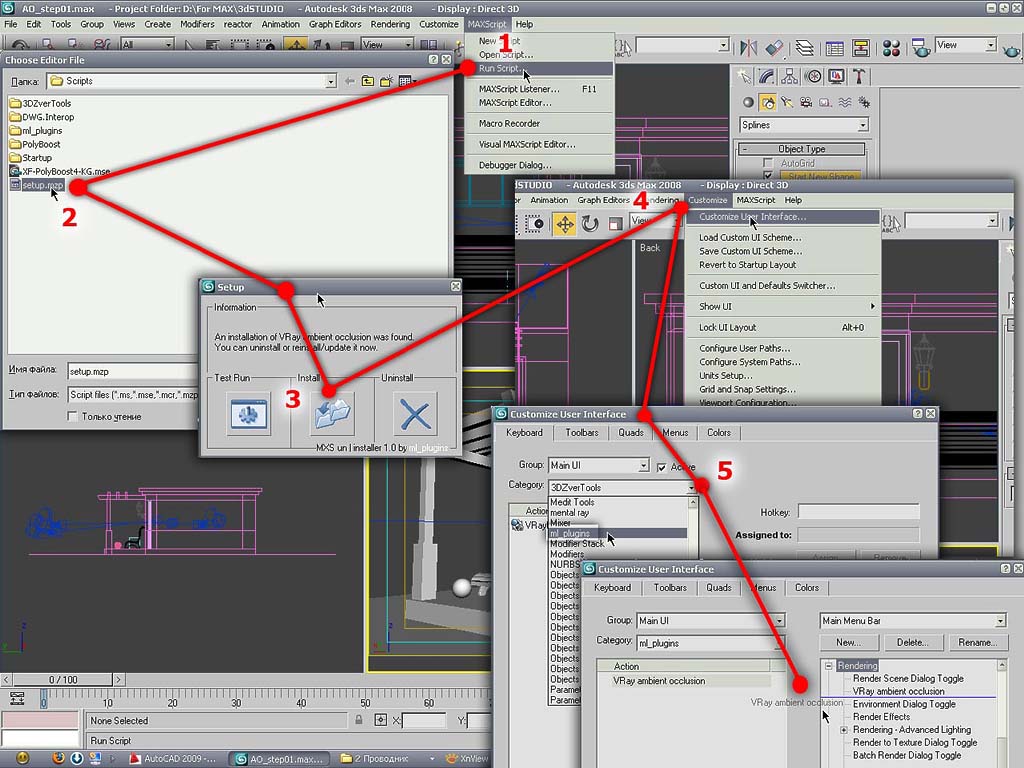This screenshot has height=768, width=1024.
Task: Click the Rename... button
Action: click(x=976, y=643)
